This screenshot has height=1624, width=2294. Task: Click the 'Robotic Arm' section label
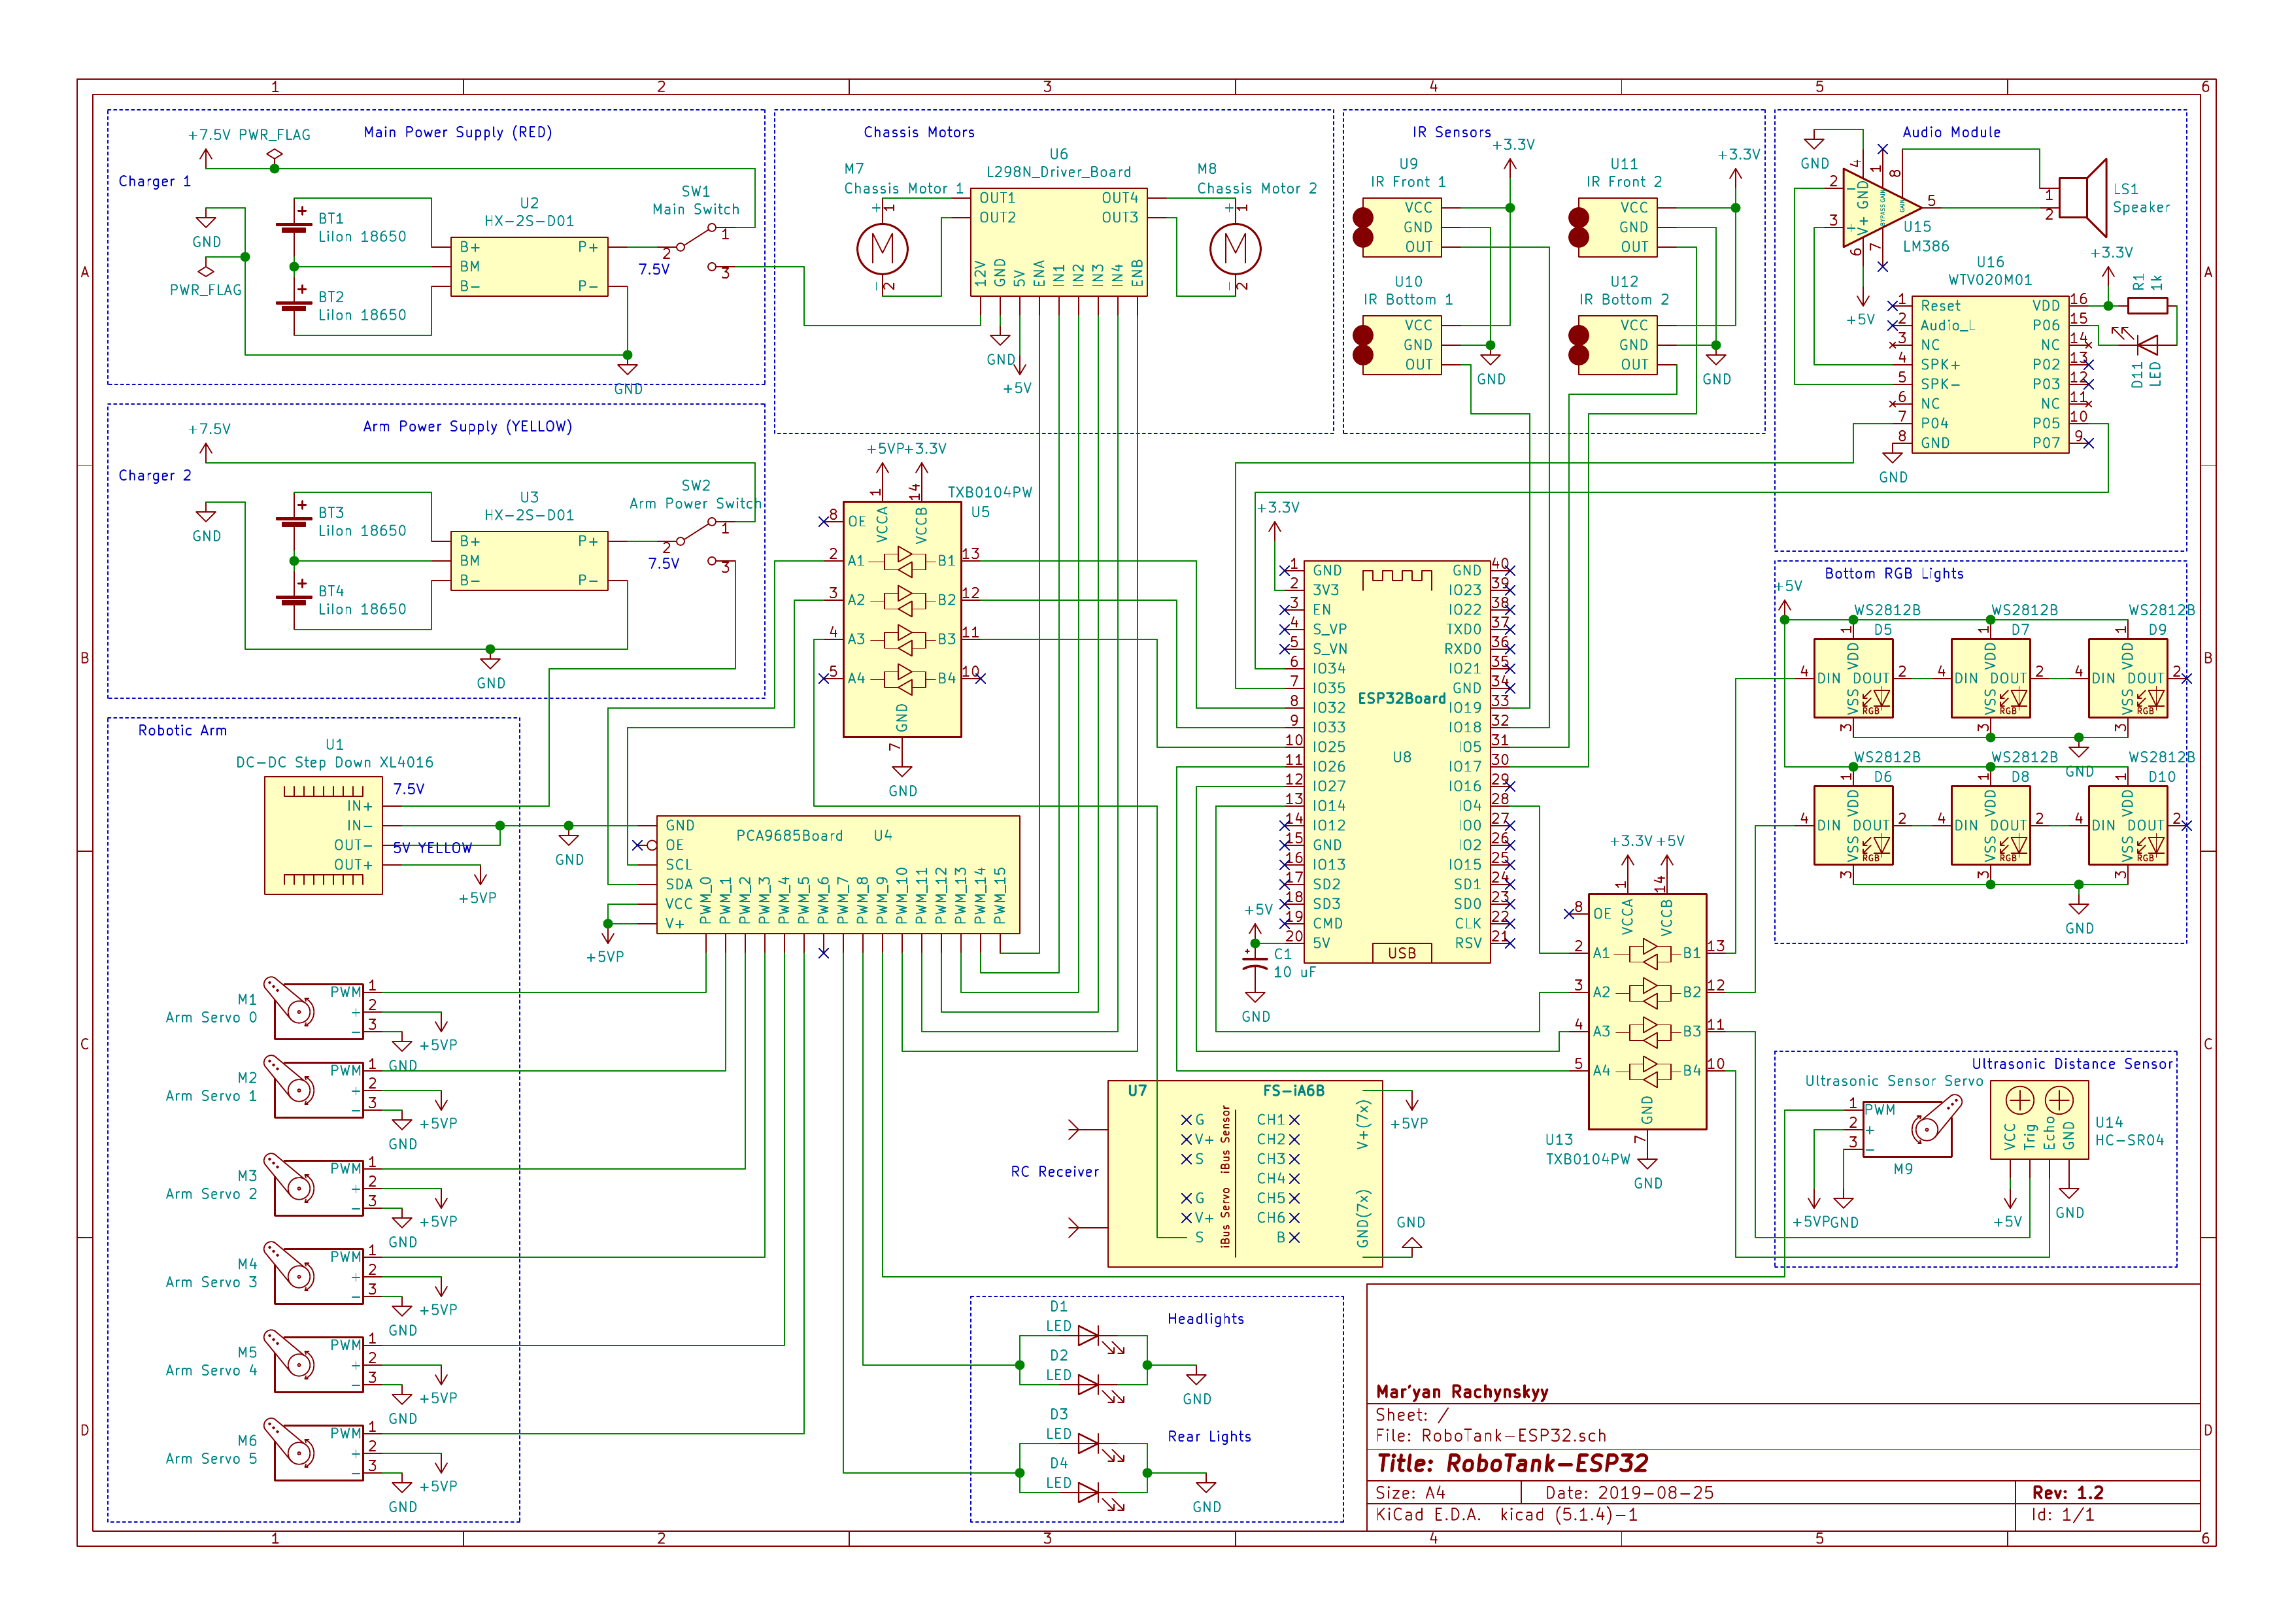click(182, 730)
